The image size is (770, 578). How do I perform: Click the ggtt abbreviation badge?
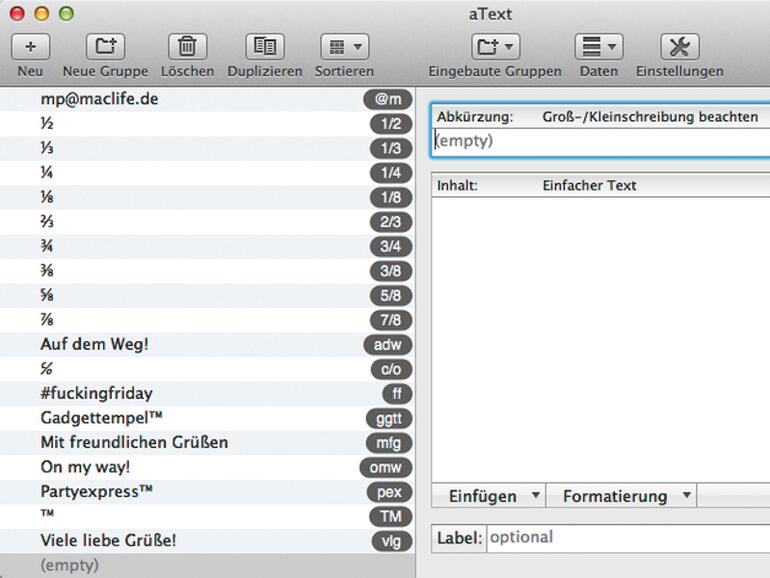389,418
